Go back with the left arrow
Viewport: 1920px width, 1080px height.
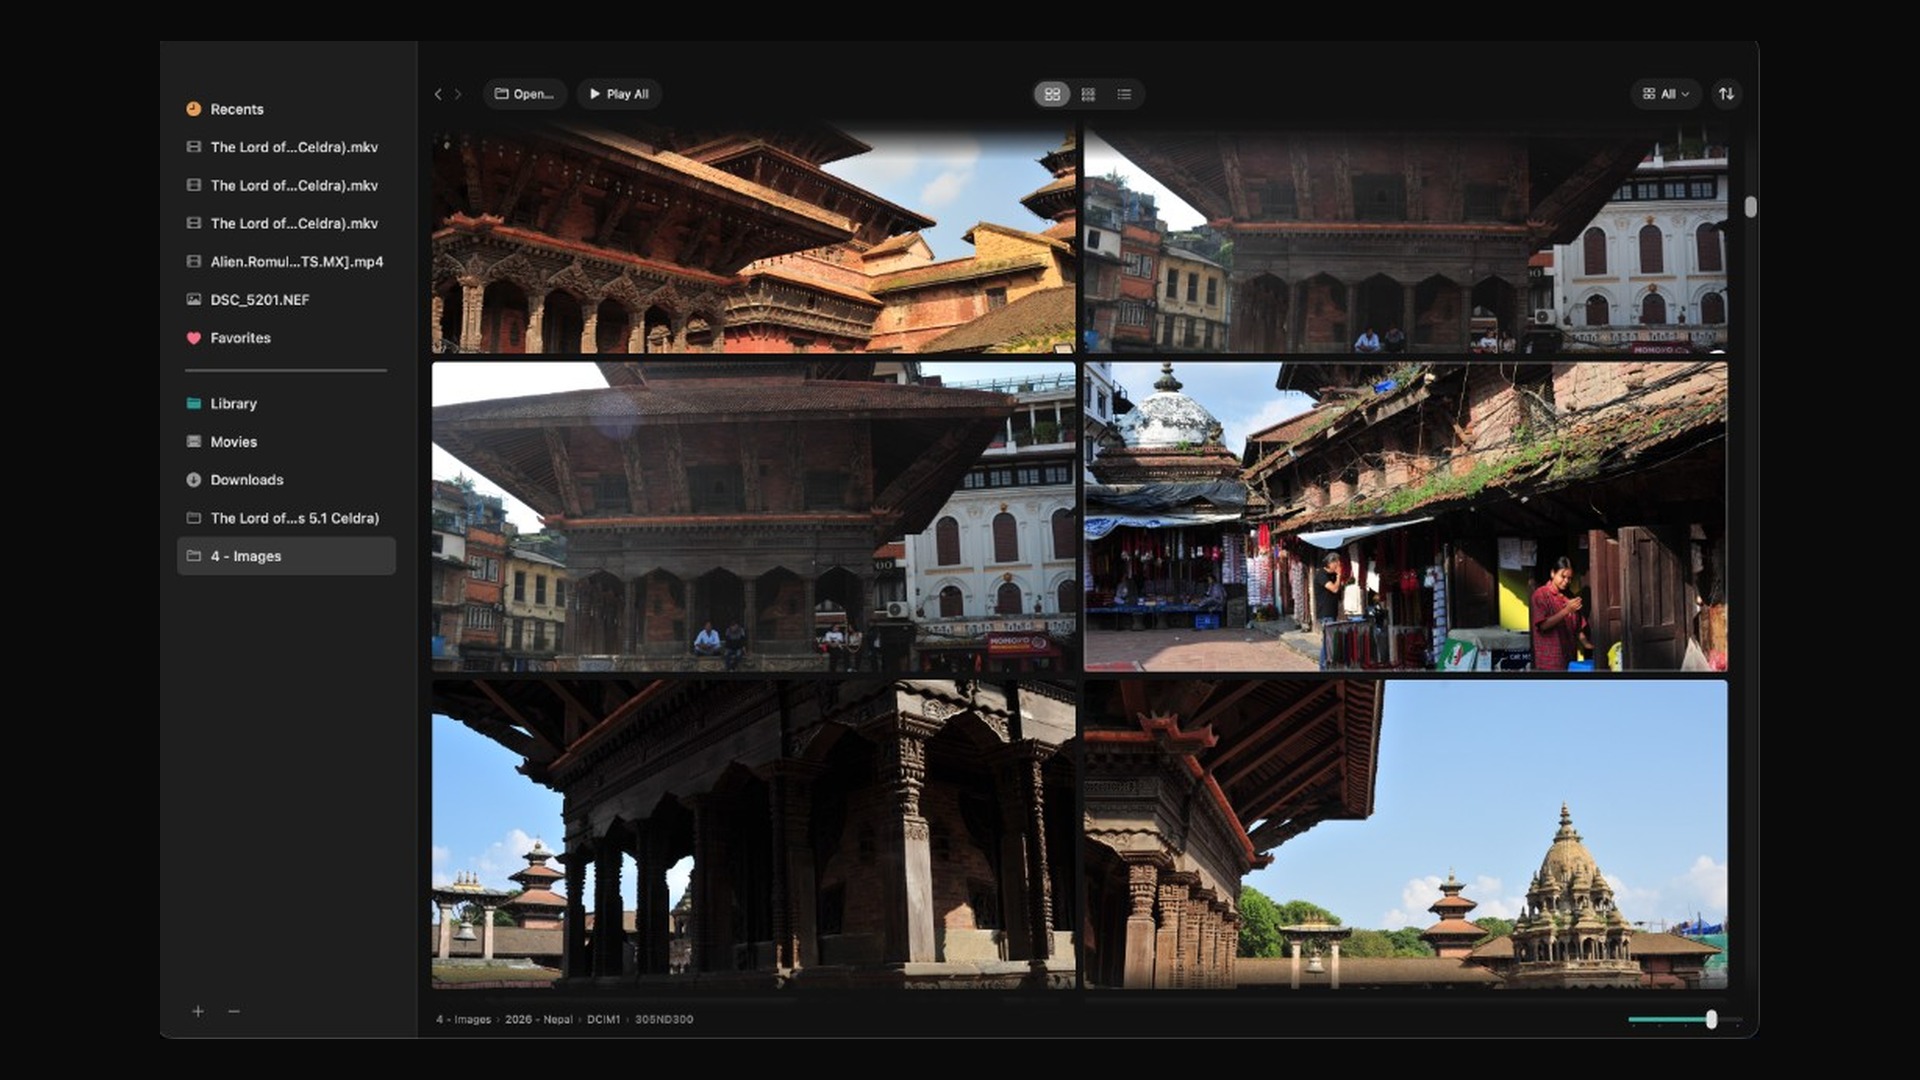pyautogui.click(x=438, y=94)
